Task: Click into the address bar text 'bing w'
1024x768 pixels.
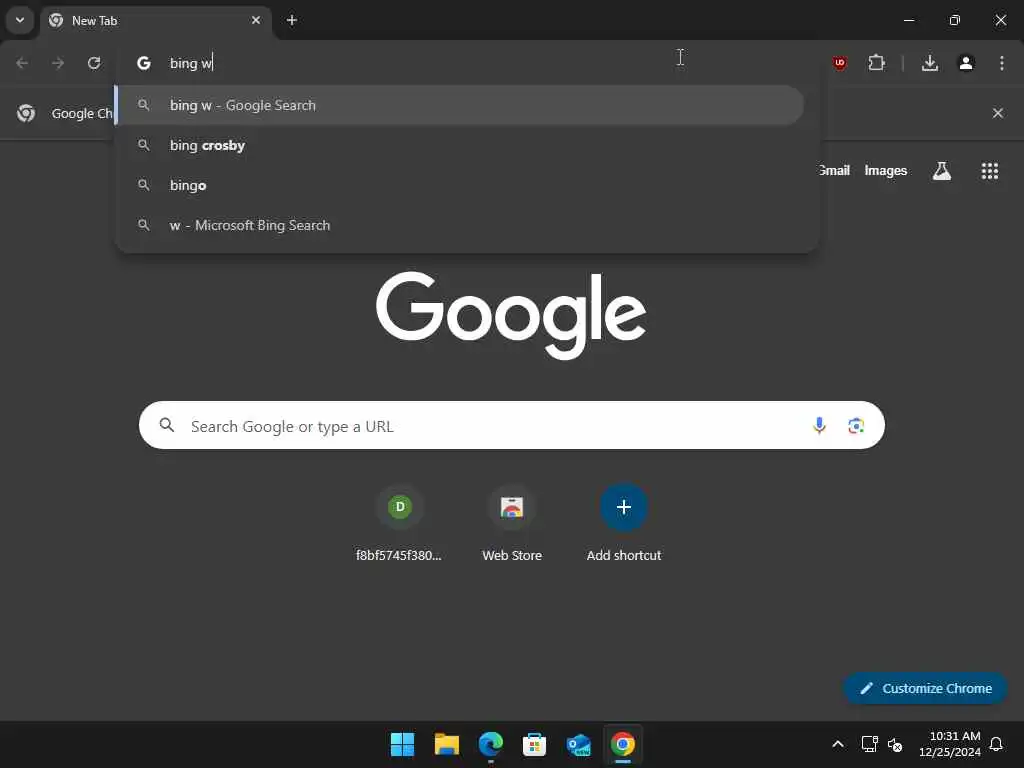Action: 191,63
